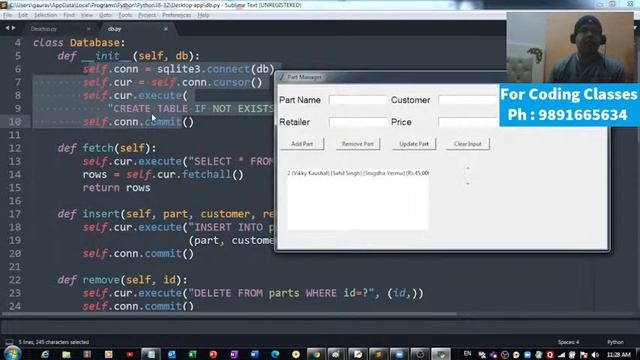Open Word from the taskbar

click(255, 354)
